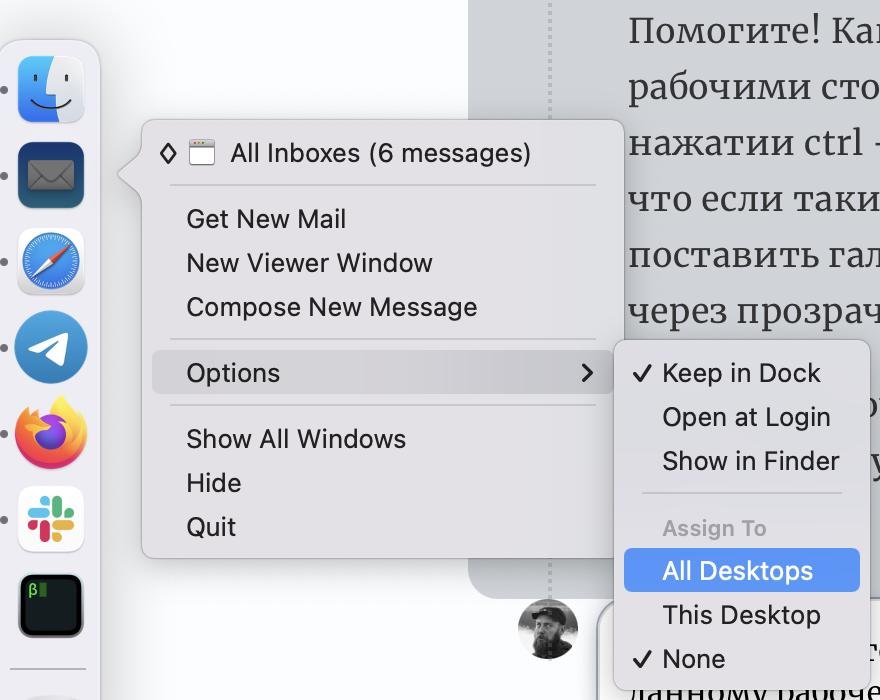
Task: Open Finder from the Dock
Action: click(x=50, y=88)
